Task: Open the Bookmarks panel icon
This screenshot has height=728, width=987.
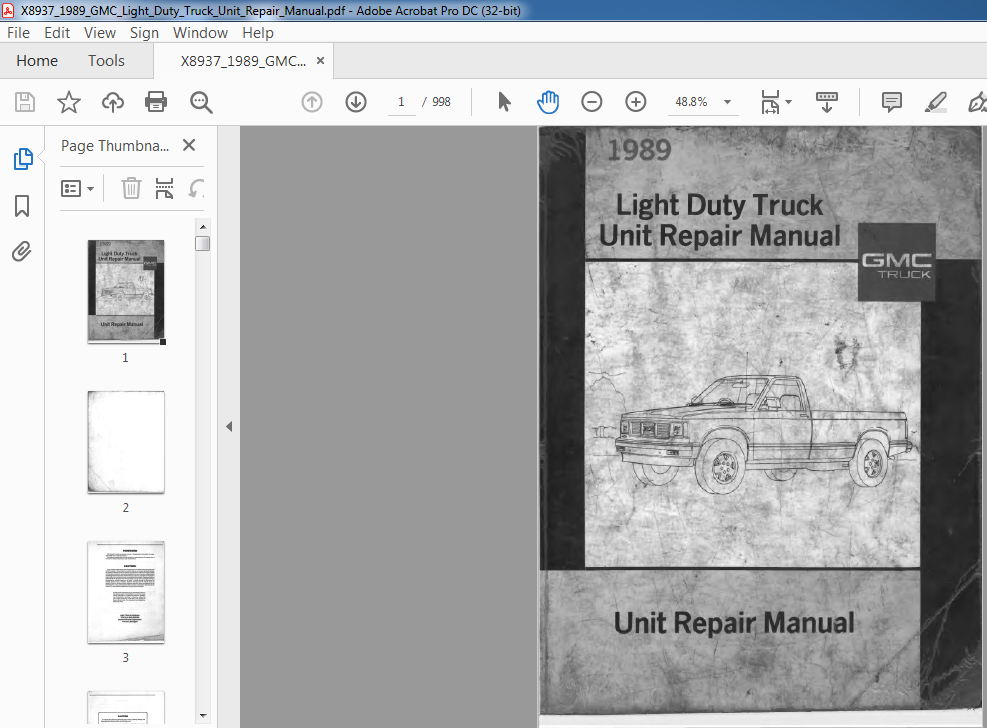Action: tap(22, 205)
